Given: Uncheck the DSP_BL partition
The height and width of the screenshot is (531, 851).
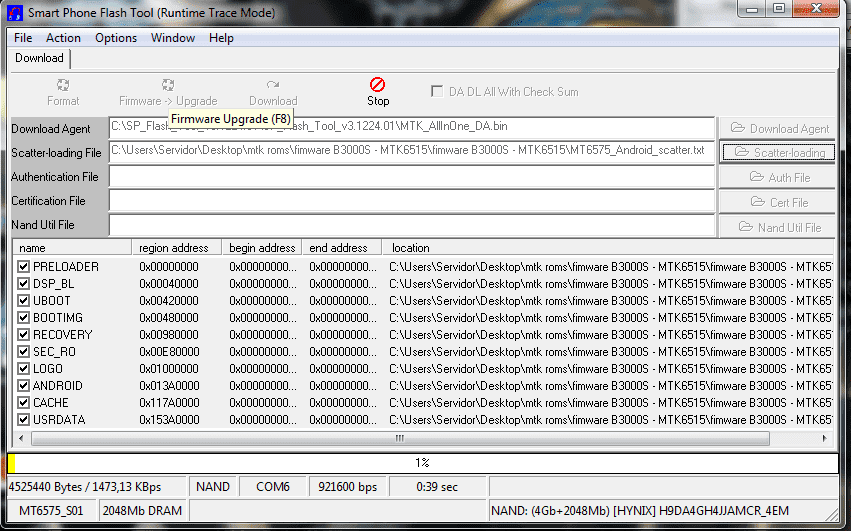Looking at the screenshot, I should click(23, 283).
